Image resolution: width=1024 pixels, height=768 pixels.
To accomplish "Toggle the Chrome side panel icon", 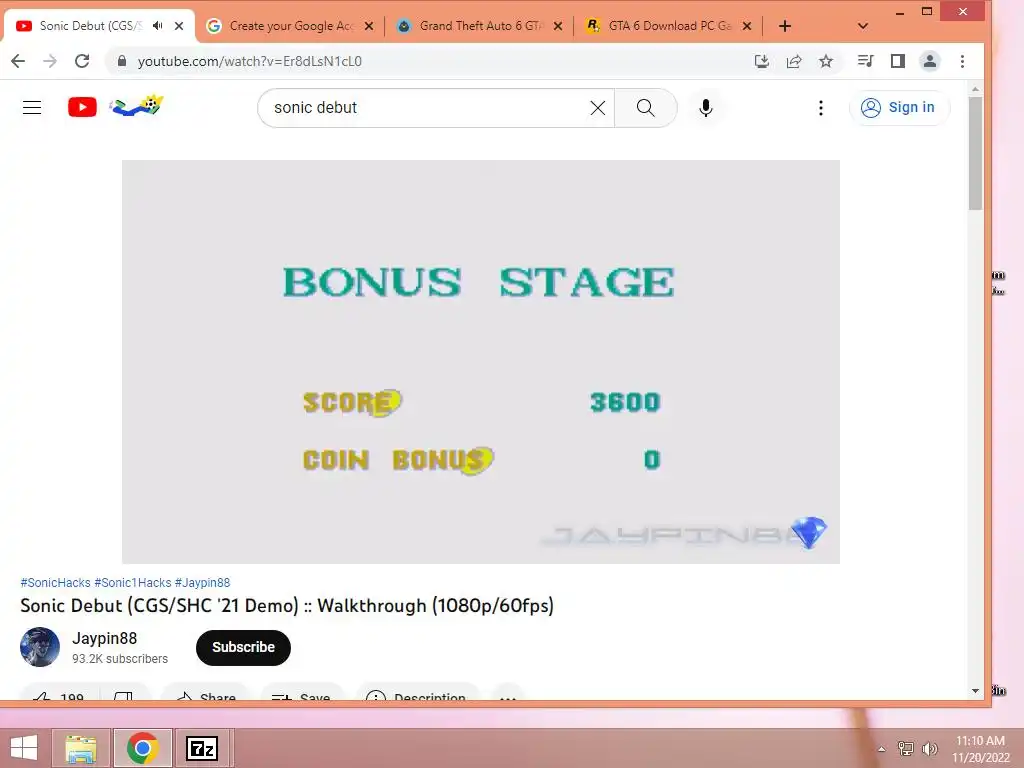I will (x=898, y=61).
